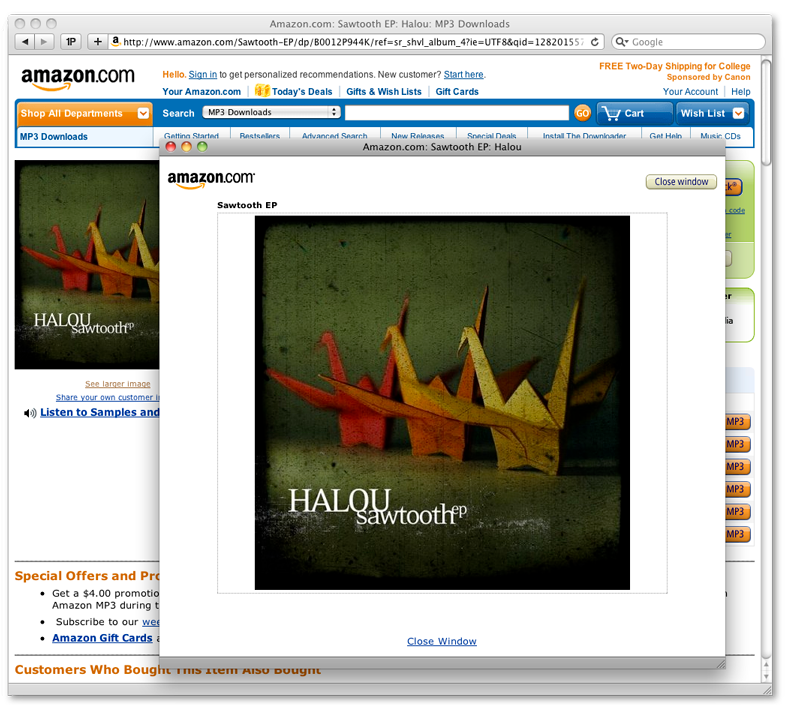The height and width of the screenshot is (705, 785).
Task: Click the Wish List button label
Action: click(702, 113)
